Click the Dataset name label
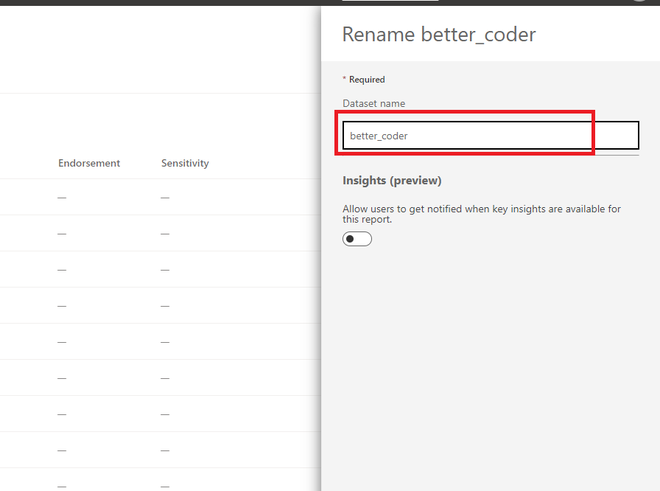 pyautogui.click(x=374, y=103)
